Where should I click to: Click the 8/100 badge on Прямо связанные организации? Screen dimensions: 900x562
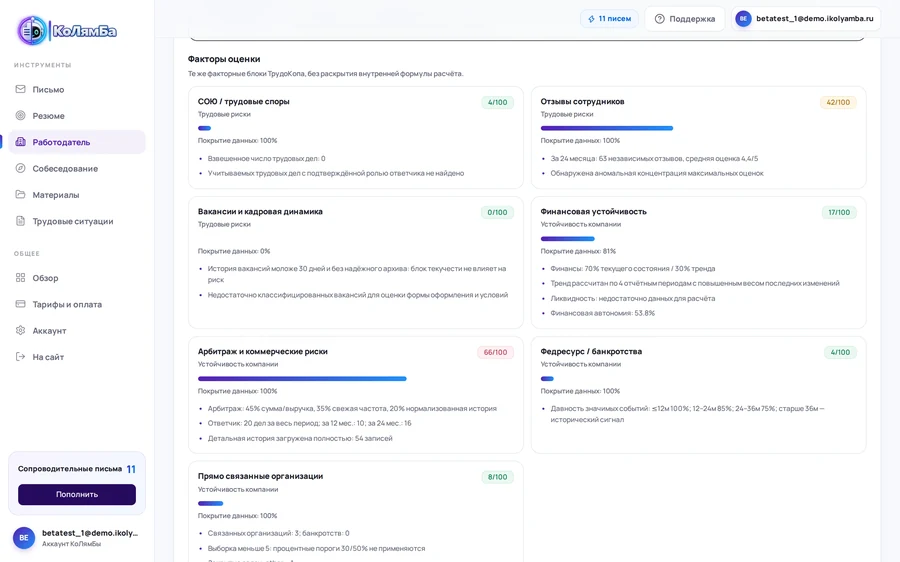pos(497,477)
